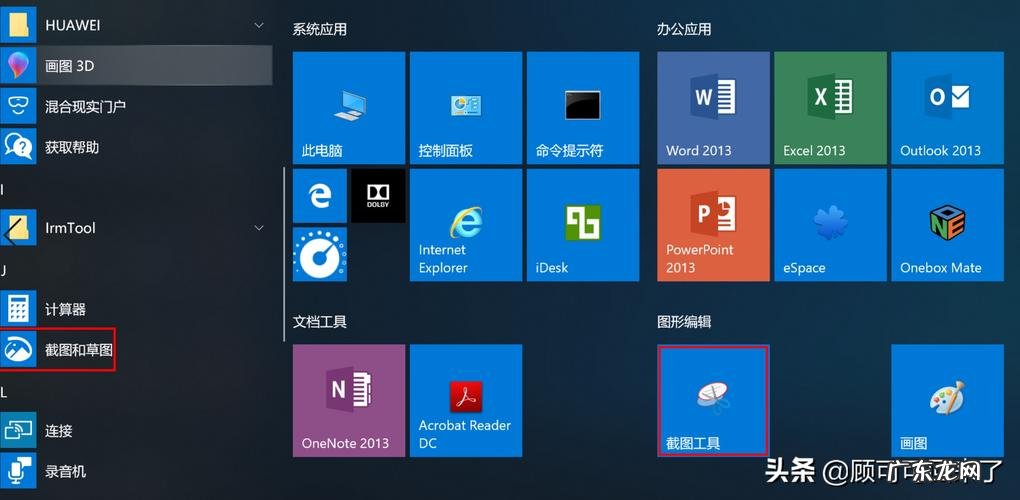Open 混合现实门户 in the app list
Image resolution: width=1020 pixels, height=500 pixels.
coord(136,106)
